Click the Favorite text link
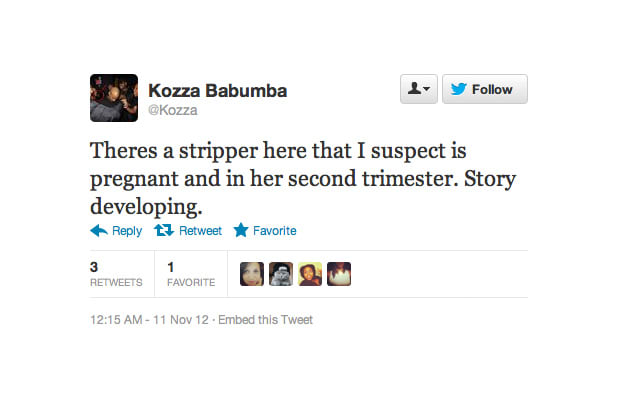Viewport: 620px width, 400px height. click(x=275, y=231)
